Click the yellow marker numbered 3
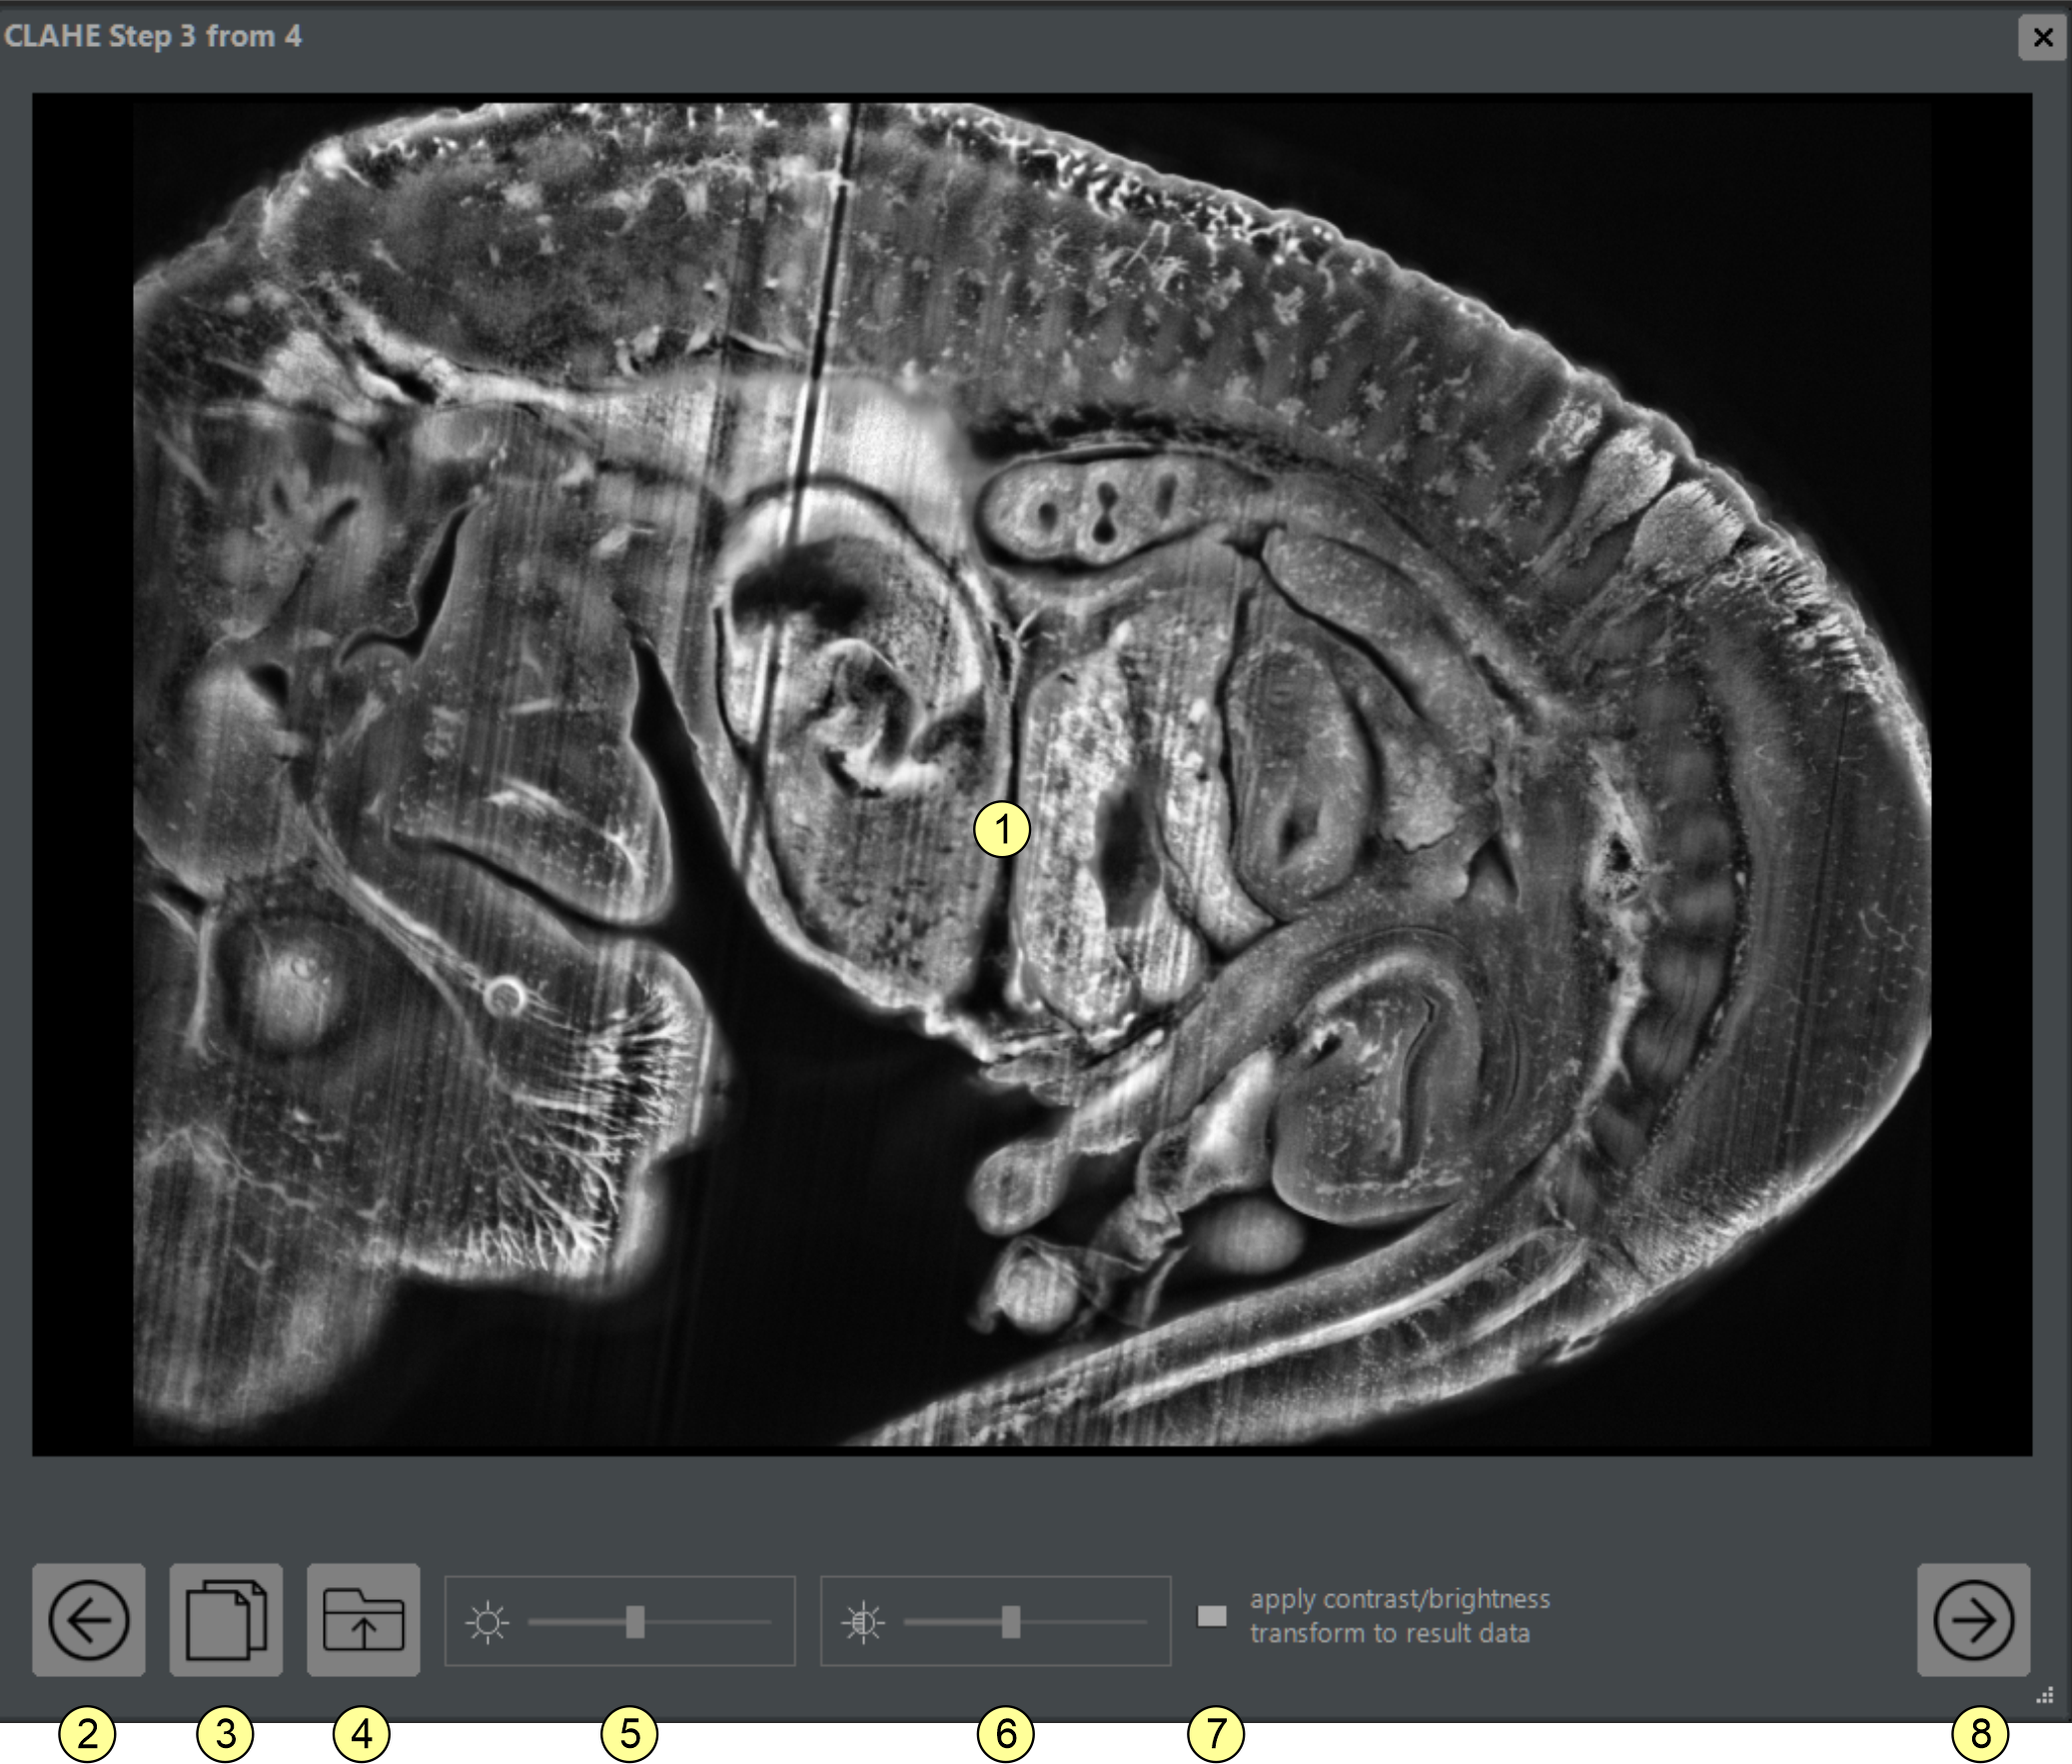Screen dimensions: 2072x1764 click(x=225, y=1733)
